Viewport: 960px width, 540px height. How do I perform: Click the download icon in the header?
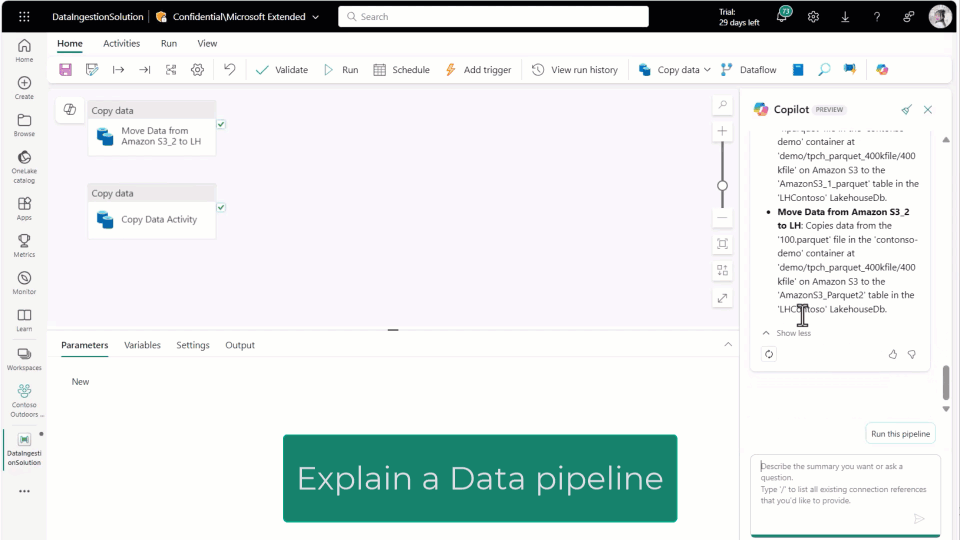coord(845,17)
